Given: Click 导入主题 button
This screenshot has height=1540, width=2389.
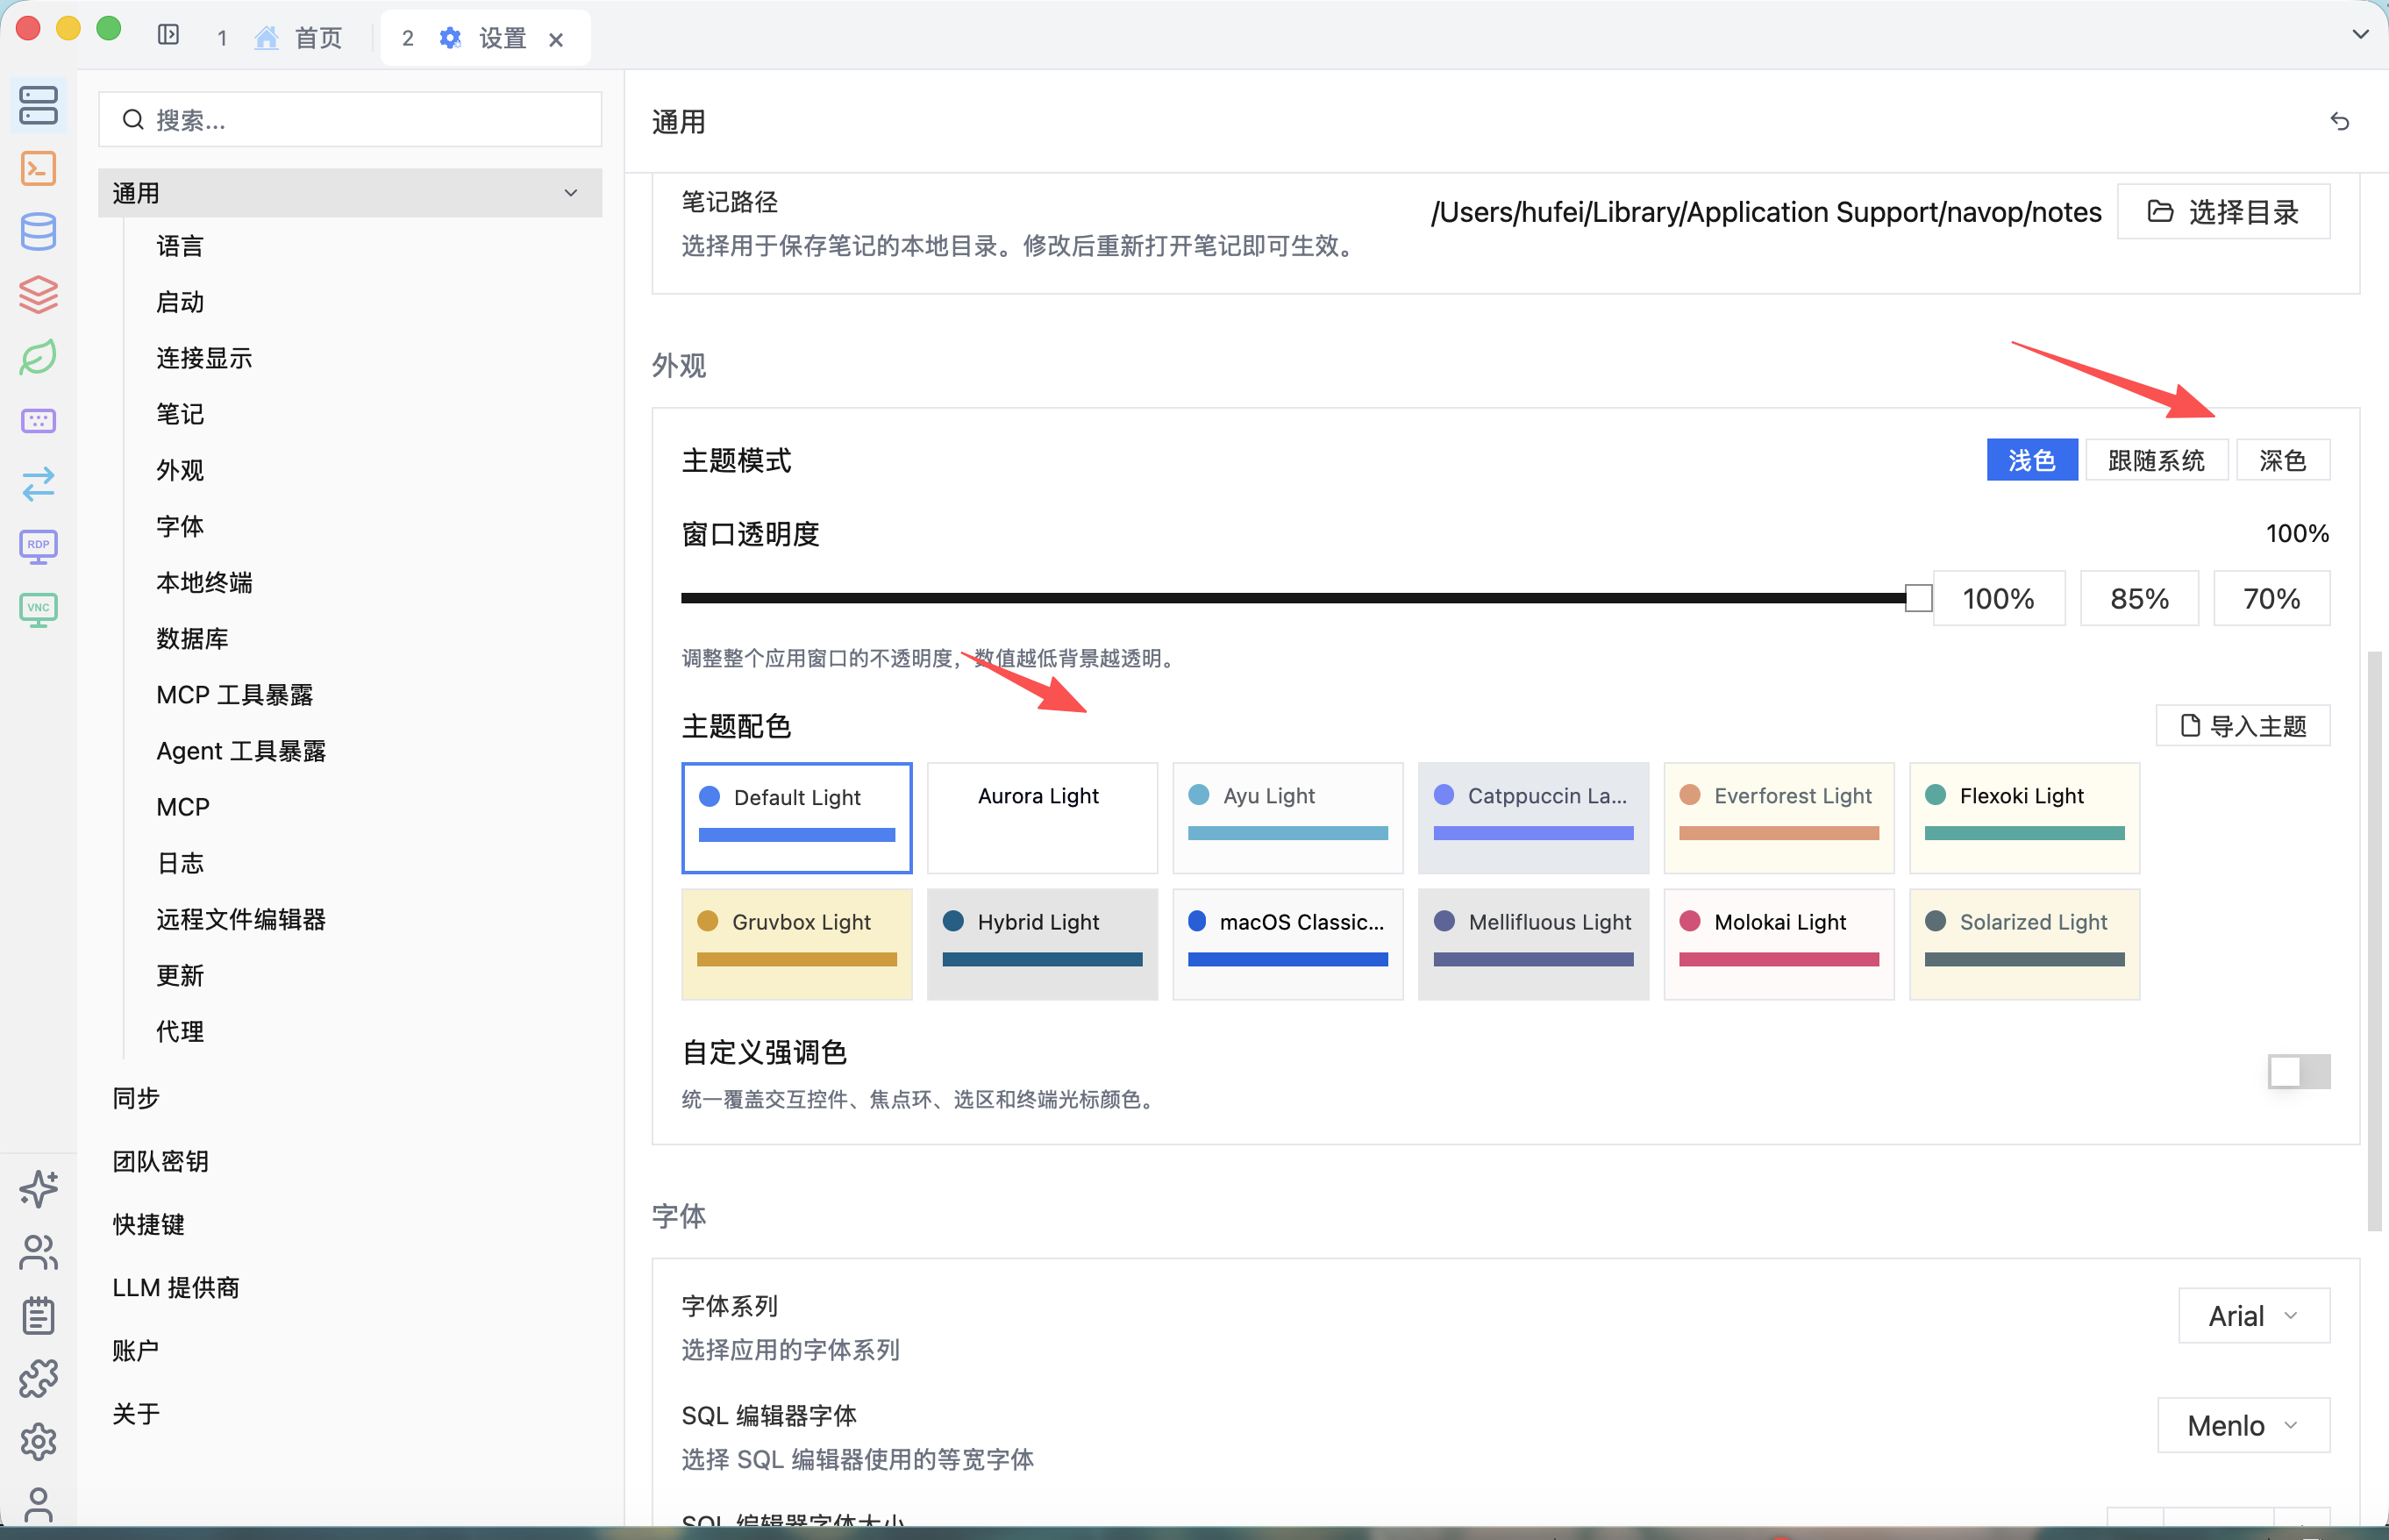Looking at the screenshot, I should click(2242, 725).
